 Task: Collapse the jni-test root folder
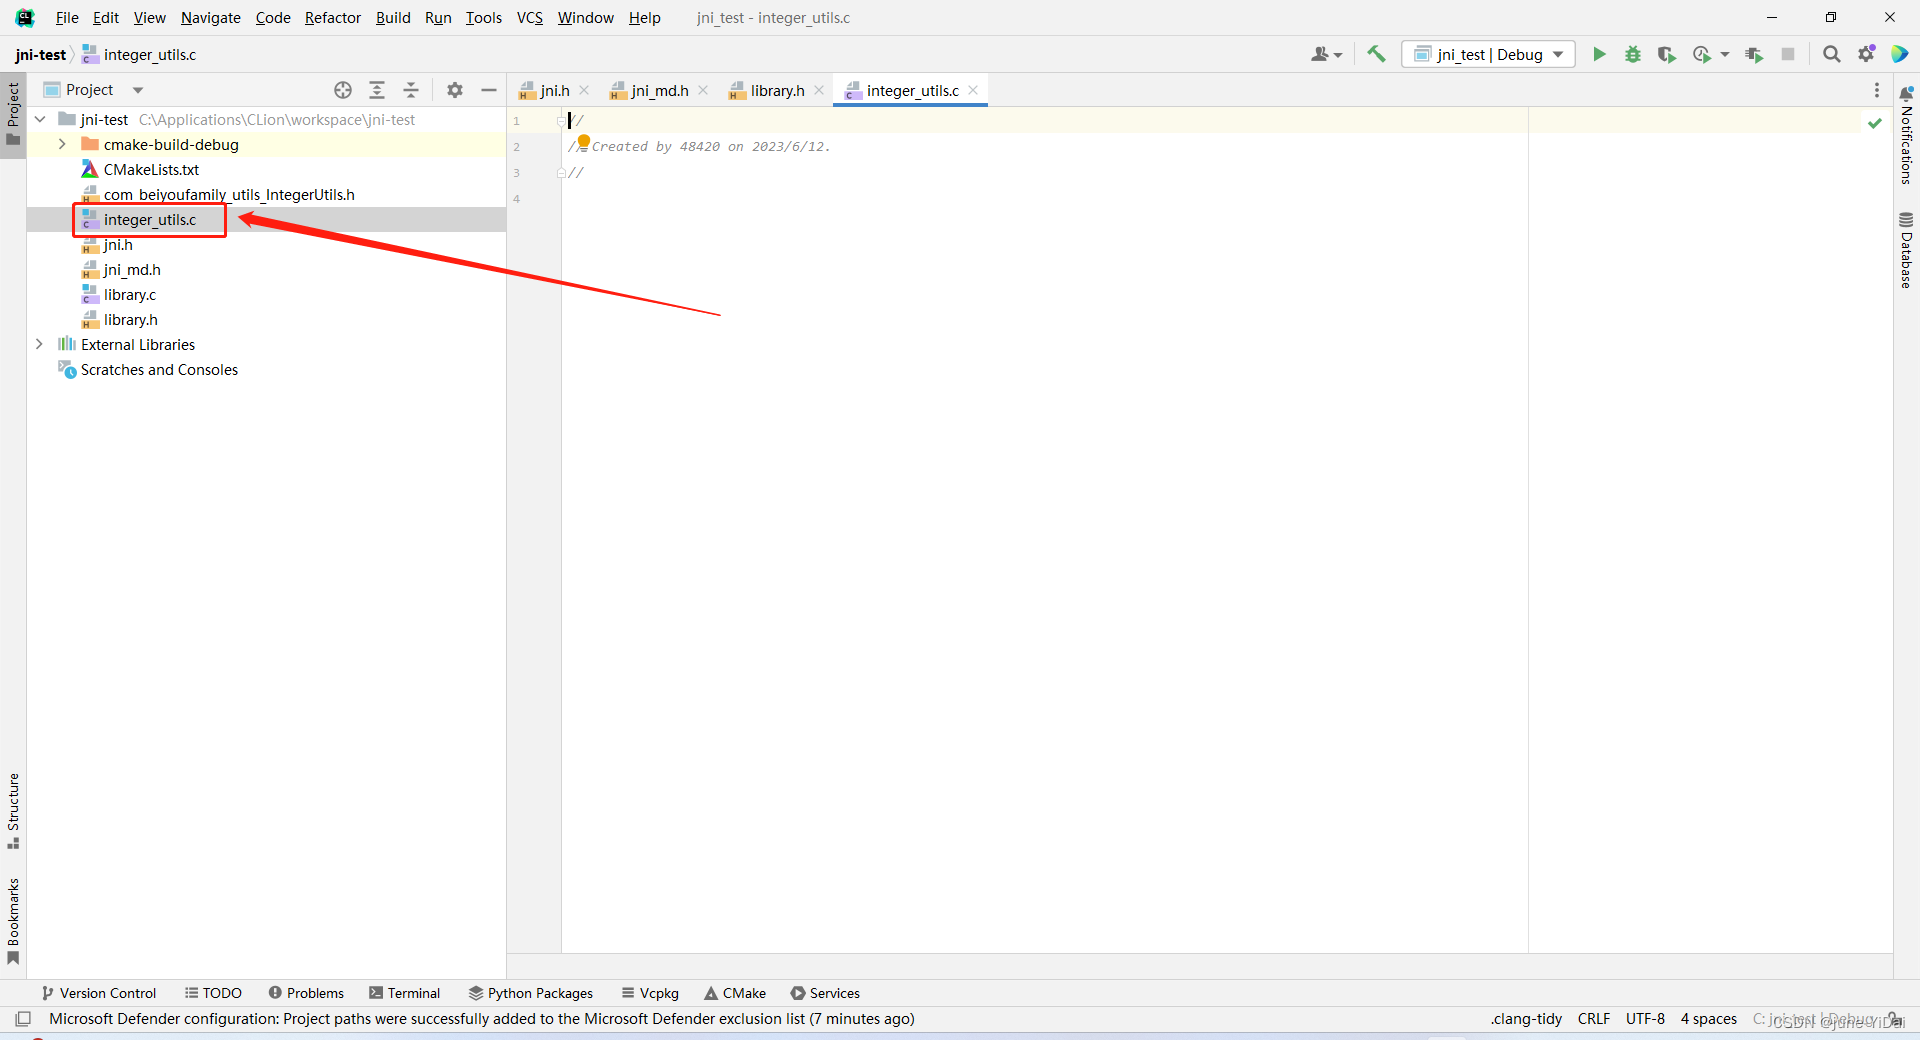point(40,119)
